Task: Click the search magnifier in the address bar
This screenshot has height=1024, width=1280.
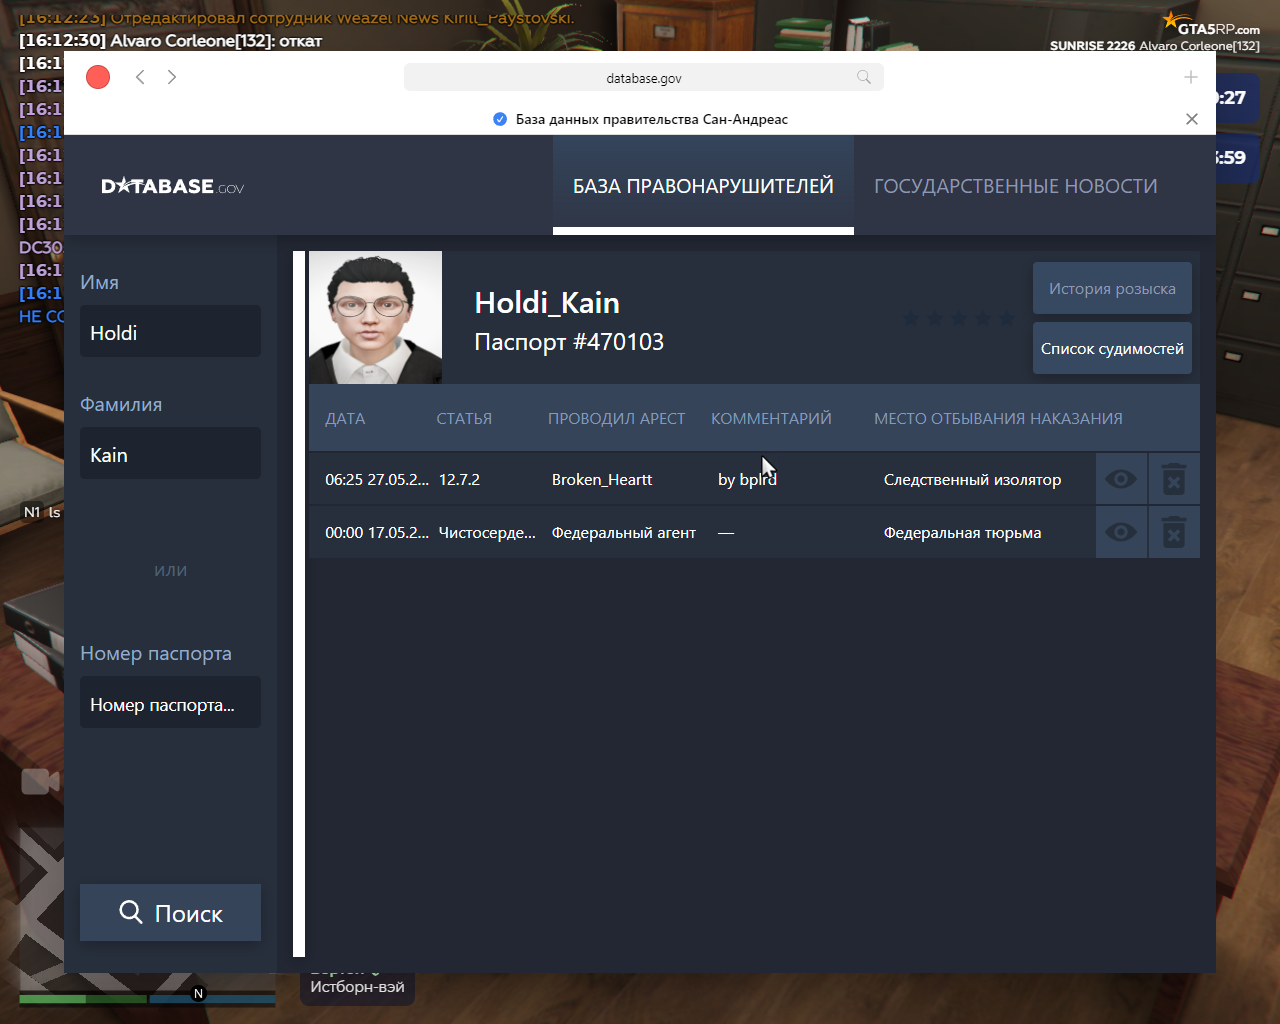Action: click(862, 77)
